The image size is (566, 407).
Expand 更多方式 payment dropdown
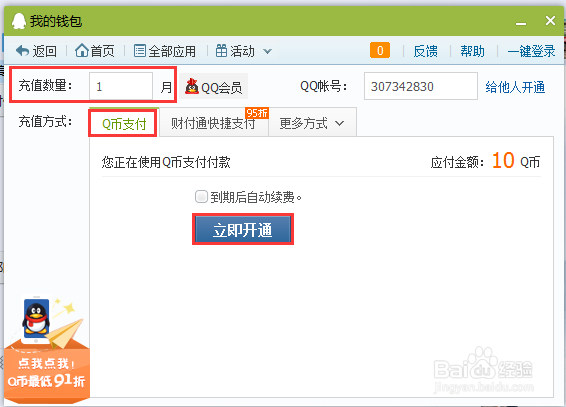(x=312, y=123)
